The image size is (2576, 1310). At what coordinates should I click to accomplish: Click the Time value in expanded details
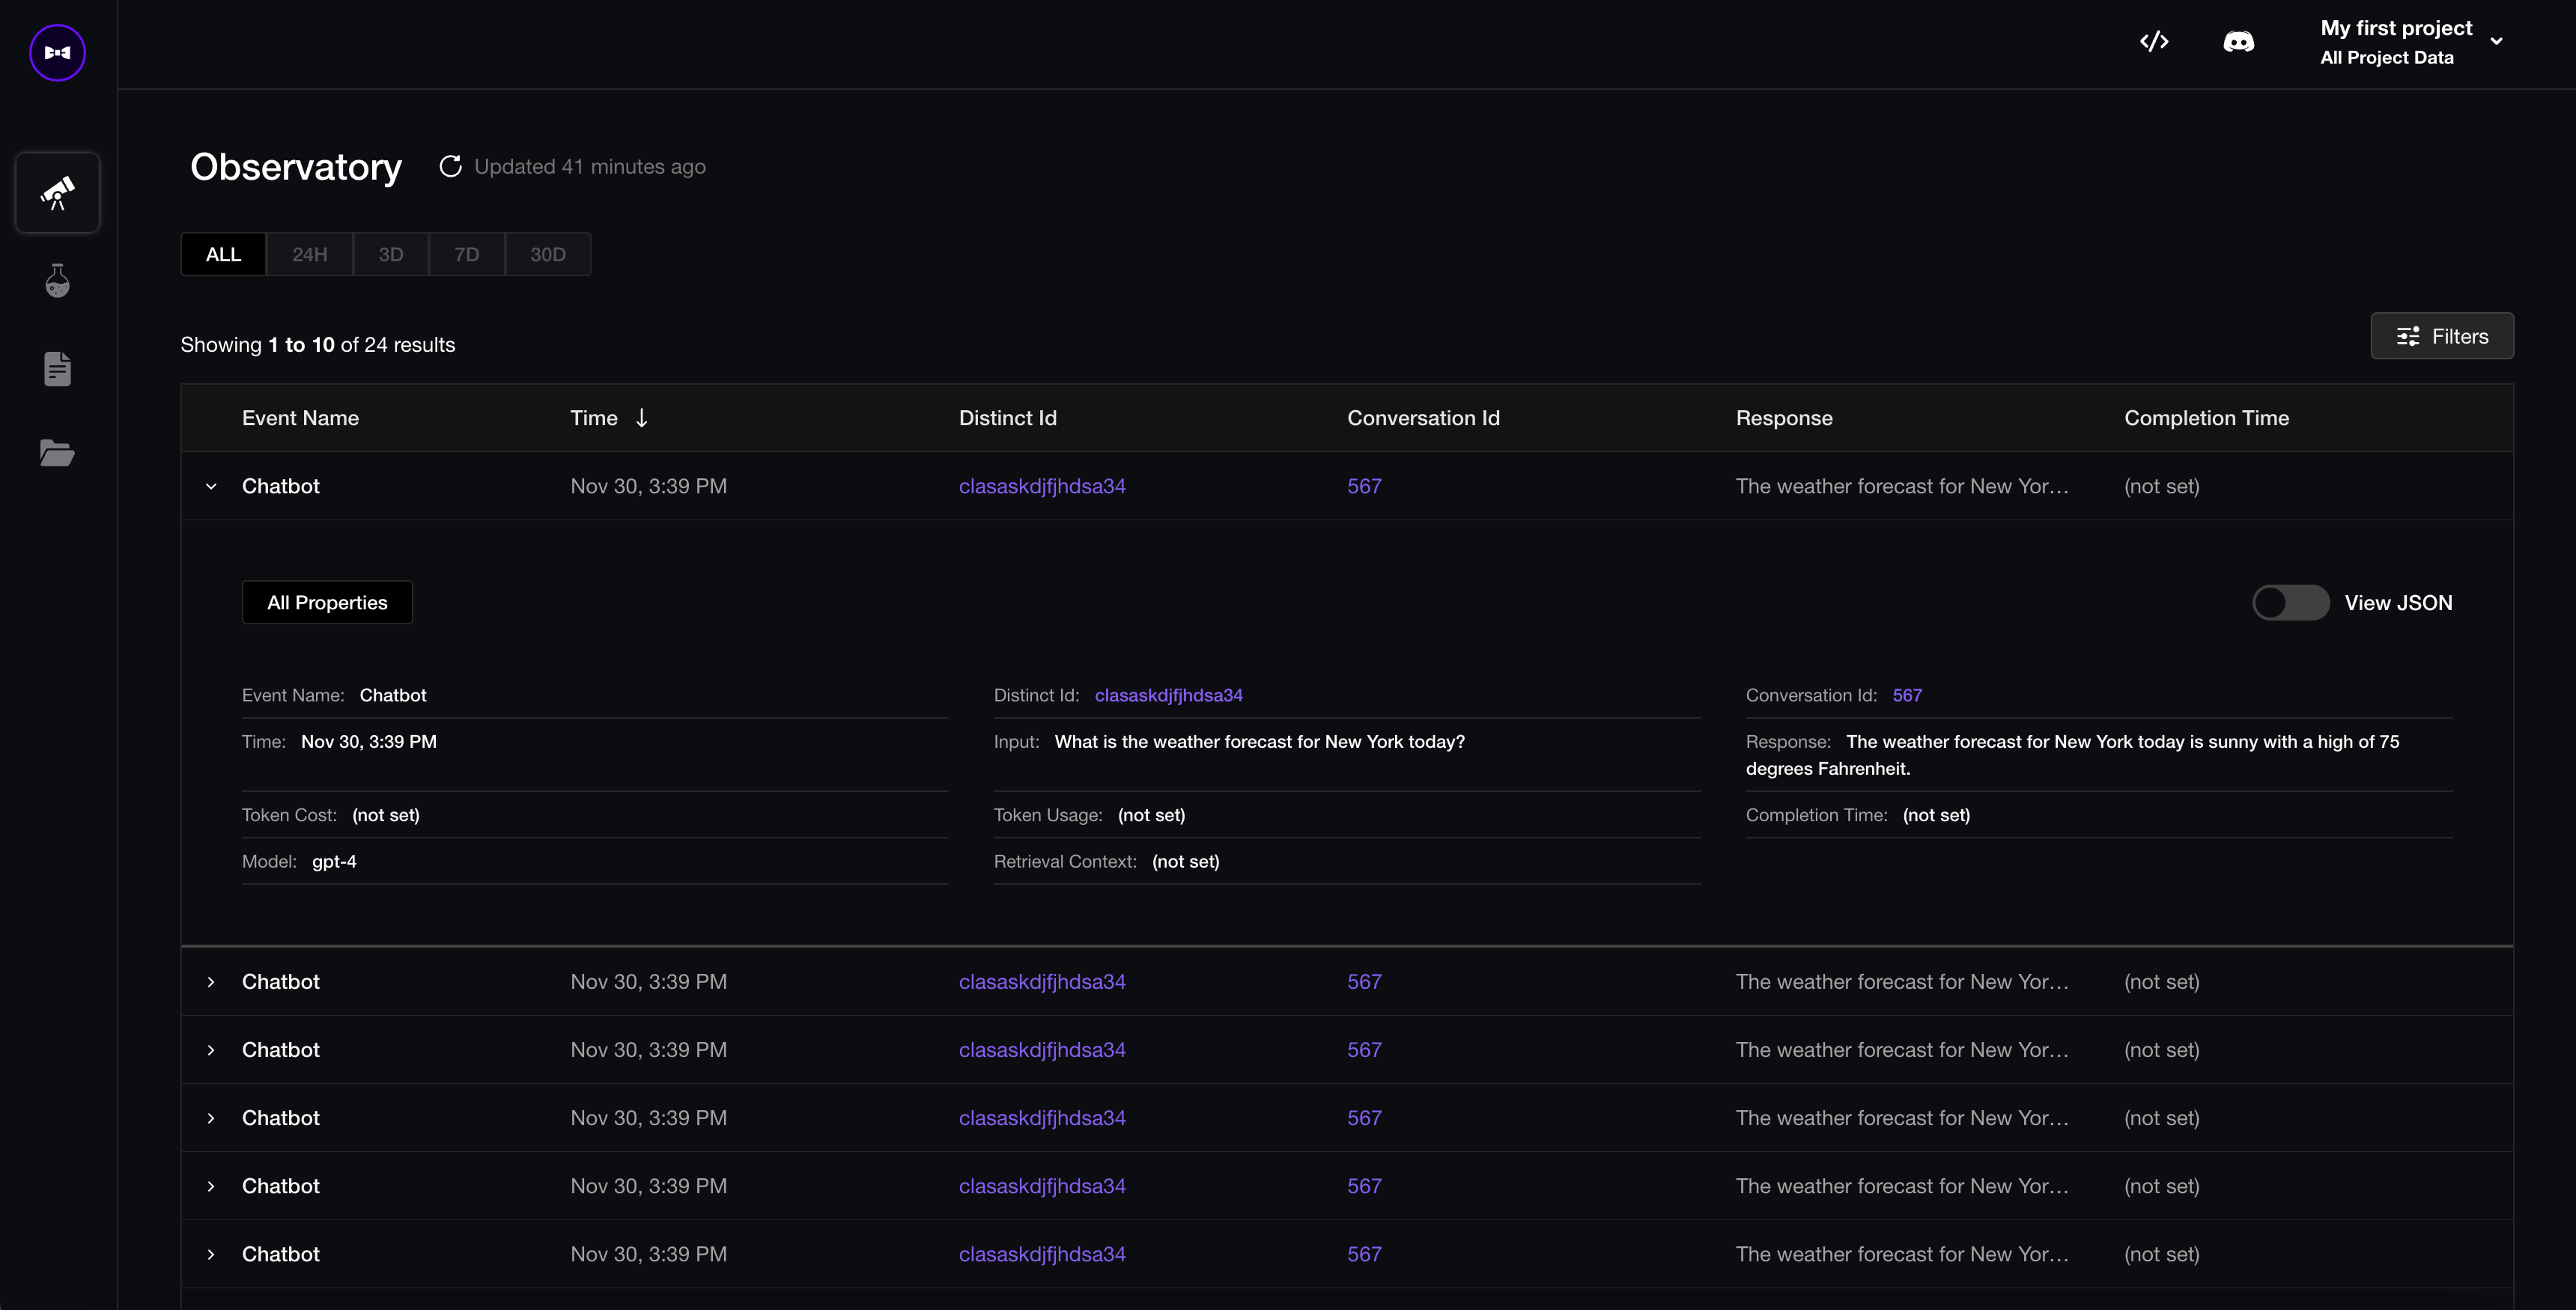(x=369, y=741)
